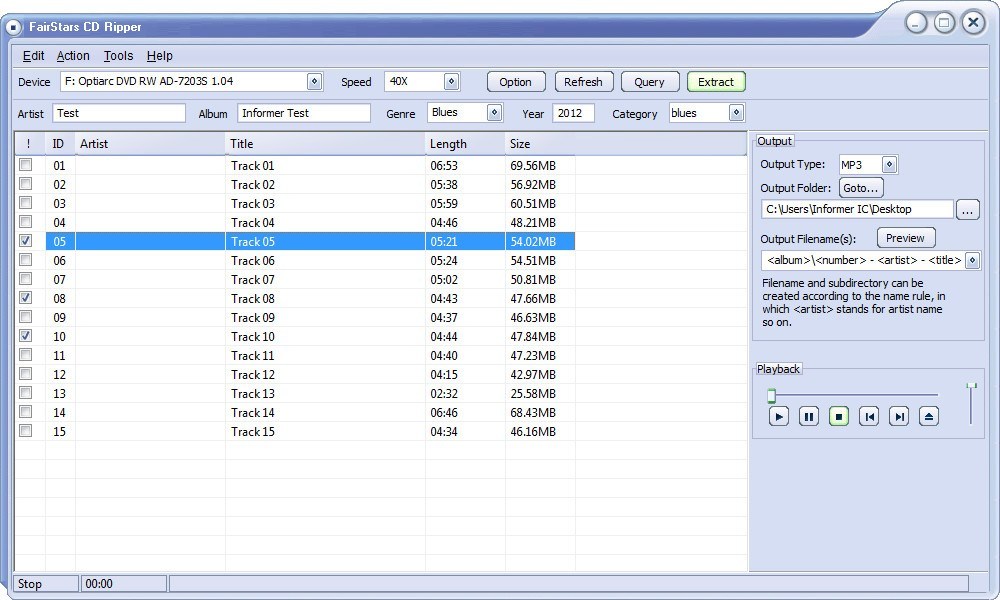Viewport: 1000px width, 600px height.
Task: Check the Track 15 checkbox
Action: coord(26,431)
